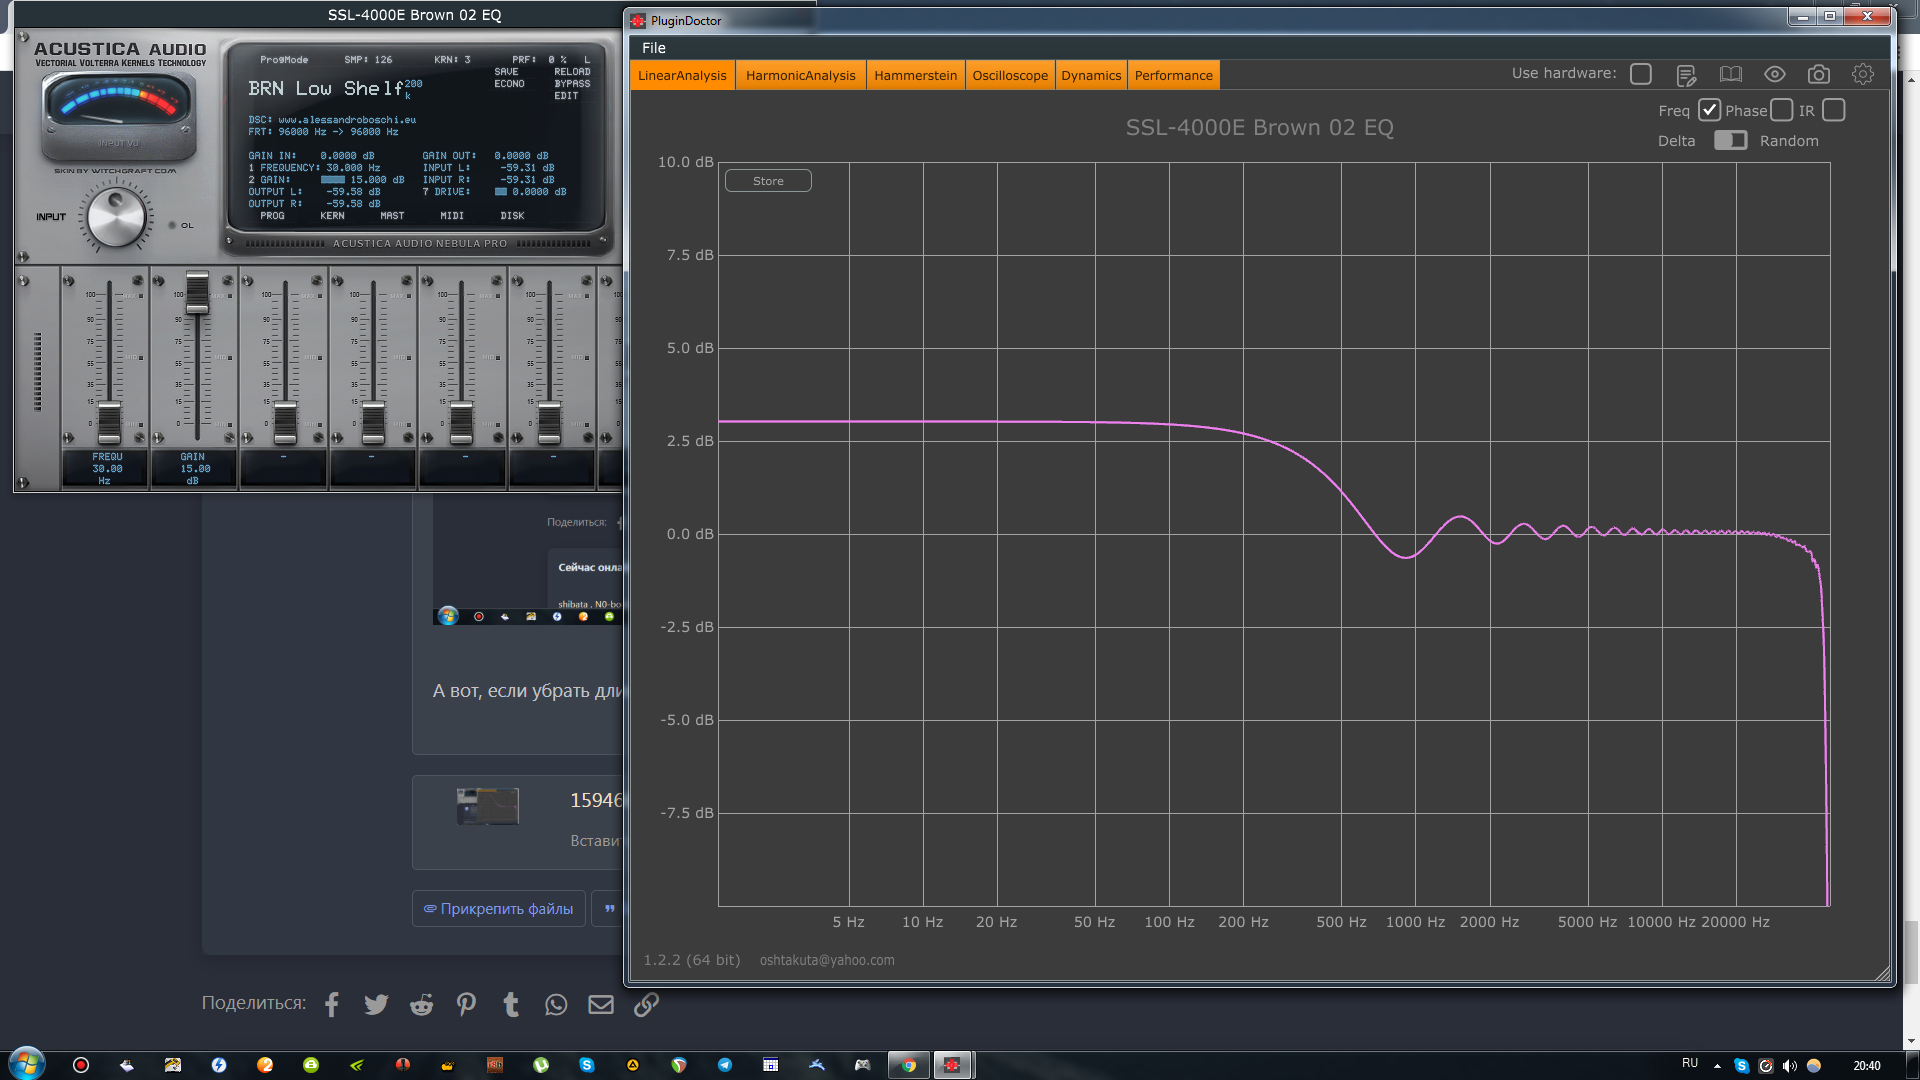Switch to the LinearAnalysis tab
The image size is (1920, 1080).
tap(682, 75)
